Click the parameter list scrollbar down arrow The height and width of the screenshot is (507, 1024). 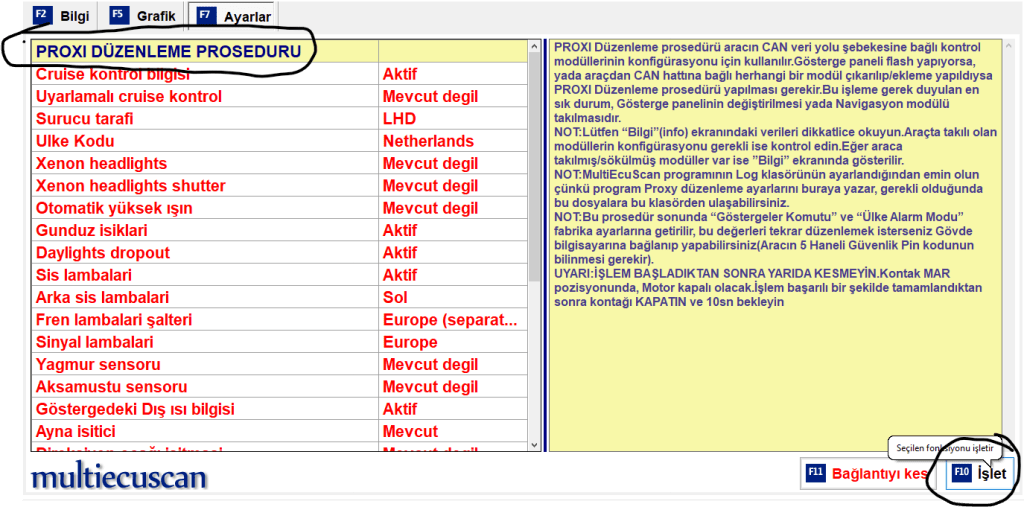[536, 445]
